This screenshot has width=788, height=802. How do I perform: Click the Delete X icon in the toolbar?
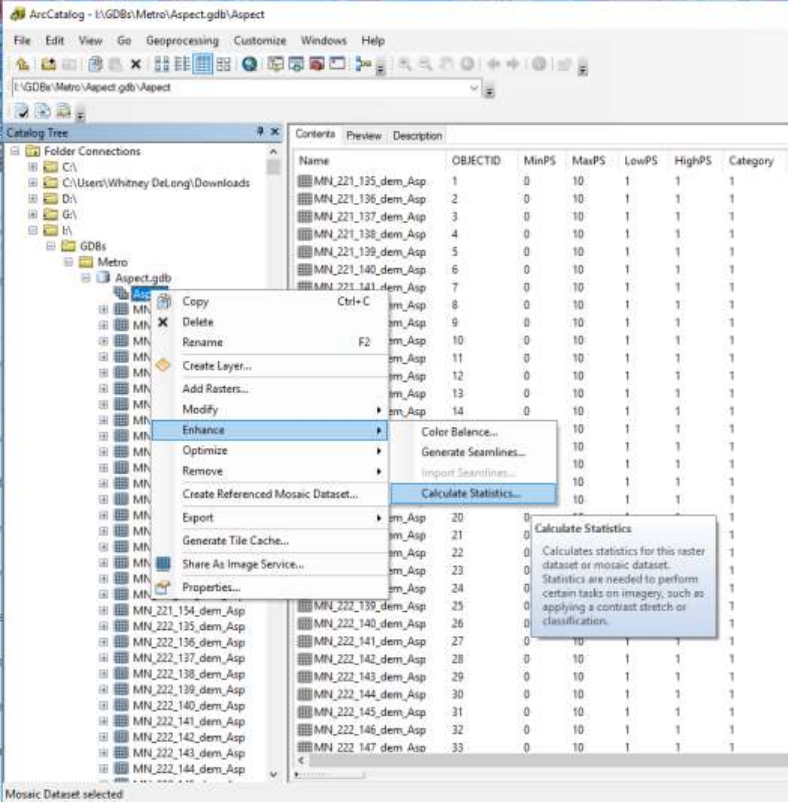click(x=136, y=64)
